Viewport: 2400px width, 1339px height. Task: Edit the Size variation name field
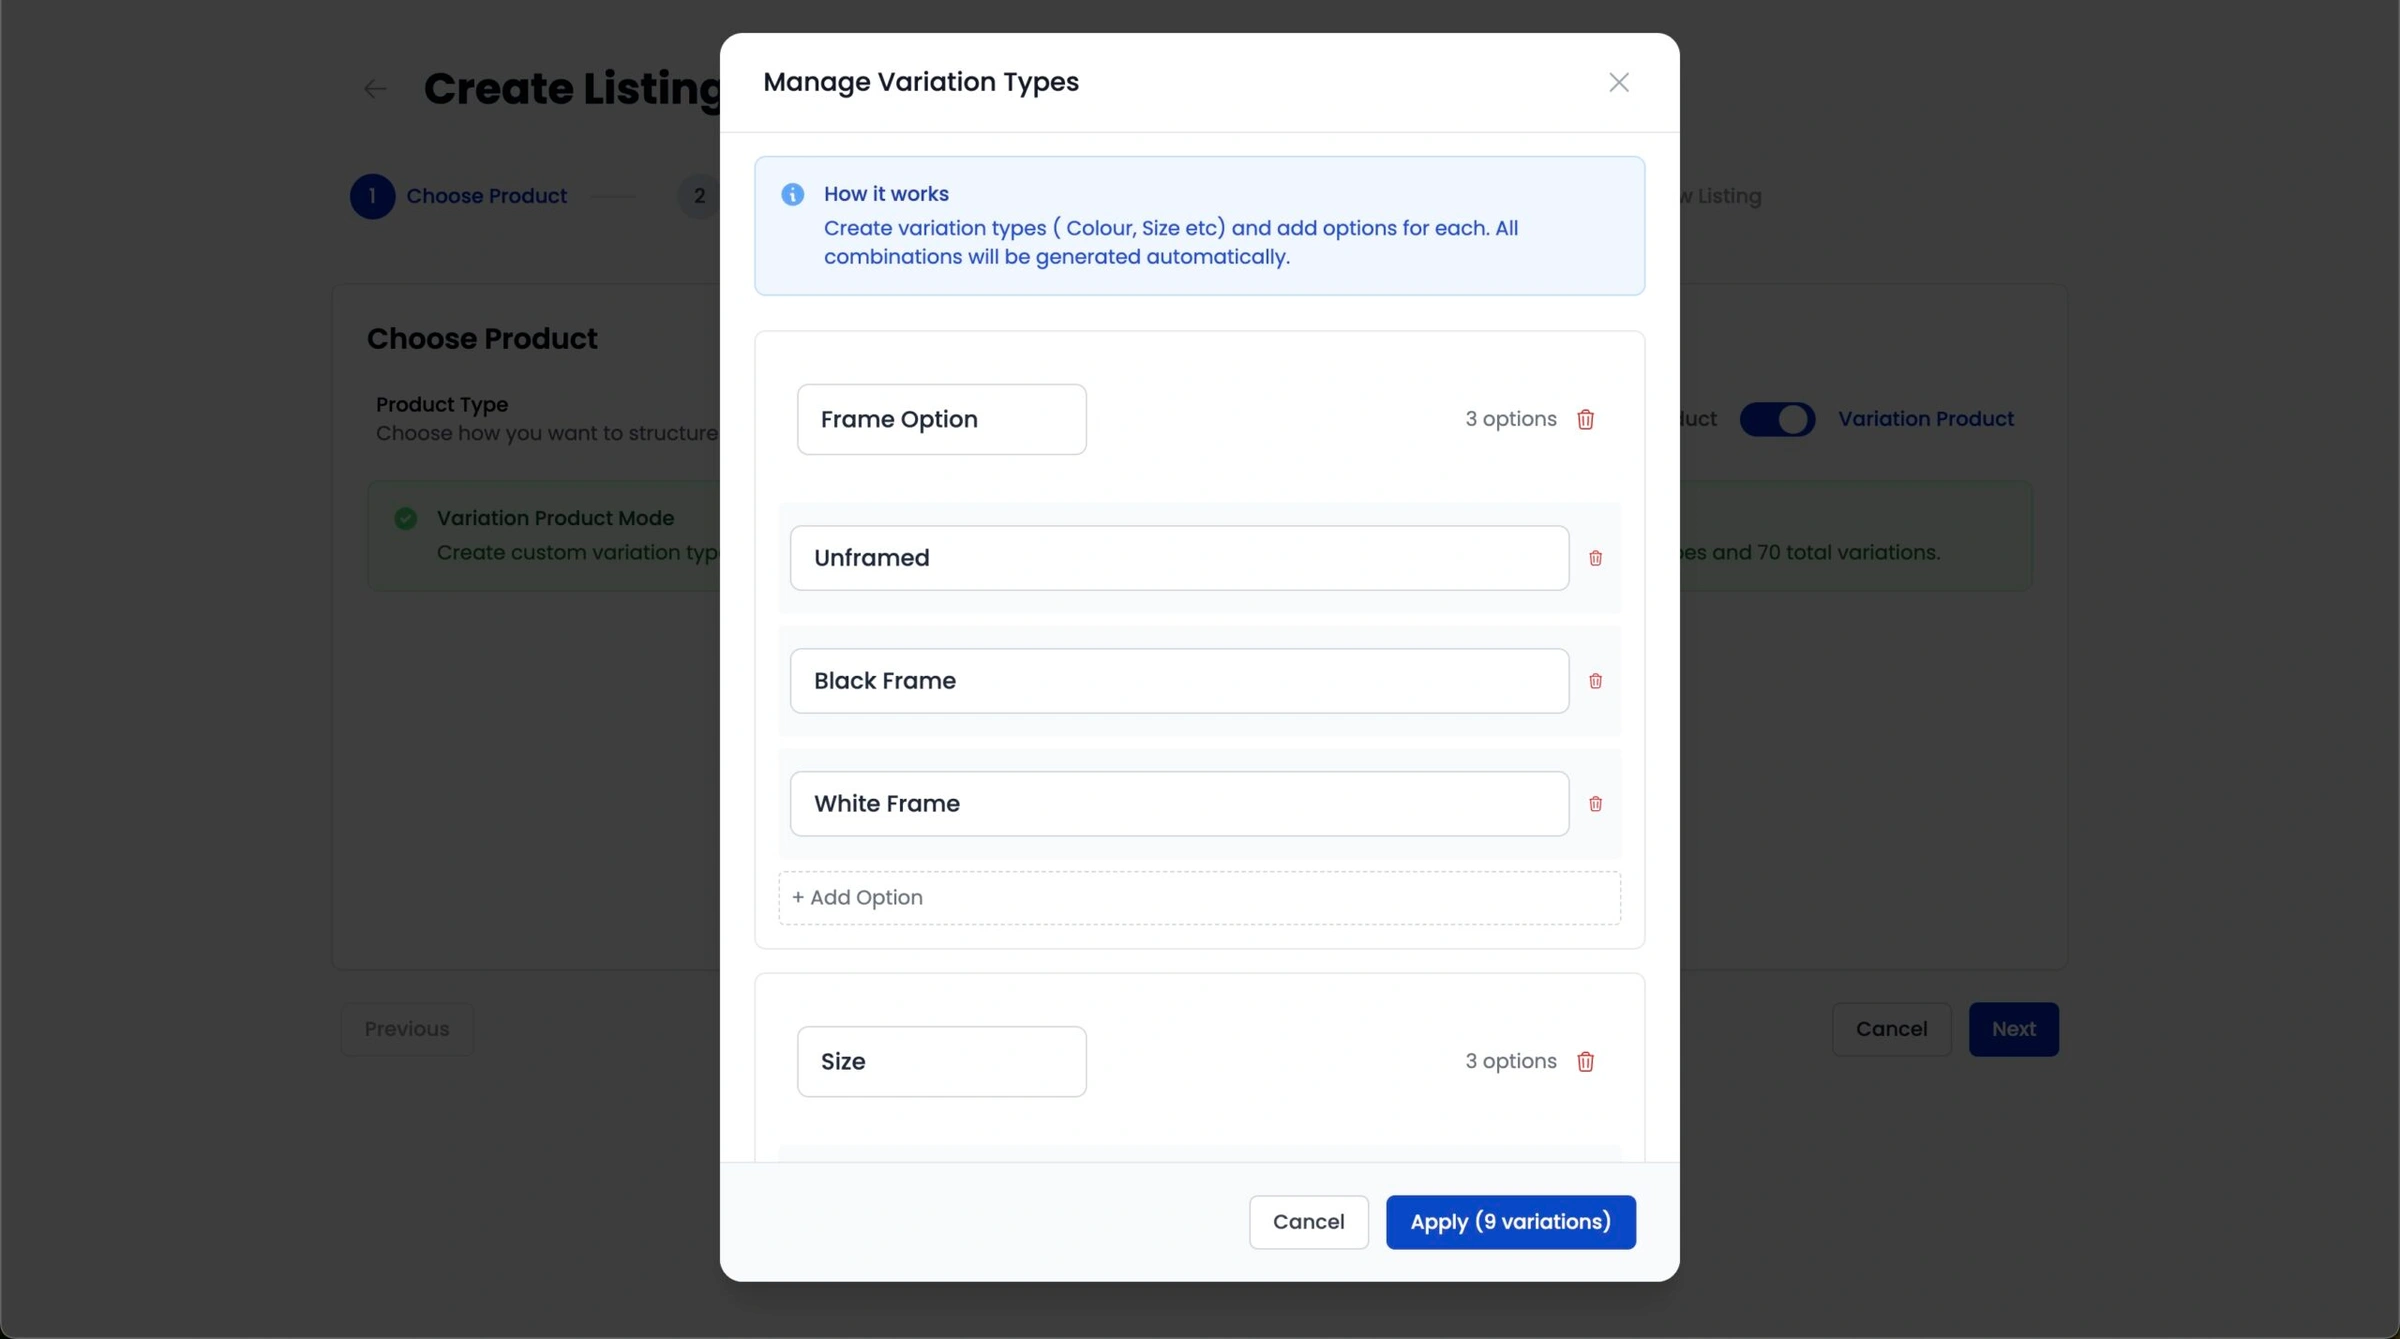941,1061
